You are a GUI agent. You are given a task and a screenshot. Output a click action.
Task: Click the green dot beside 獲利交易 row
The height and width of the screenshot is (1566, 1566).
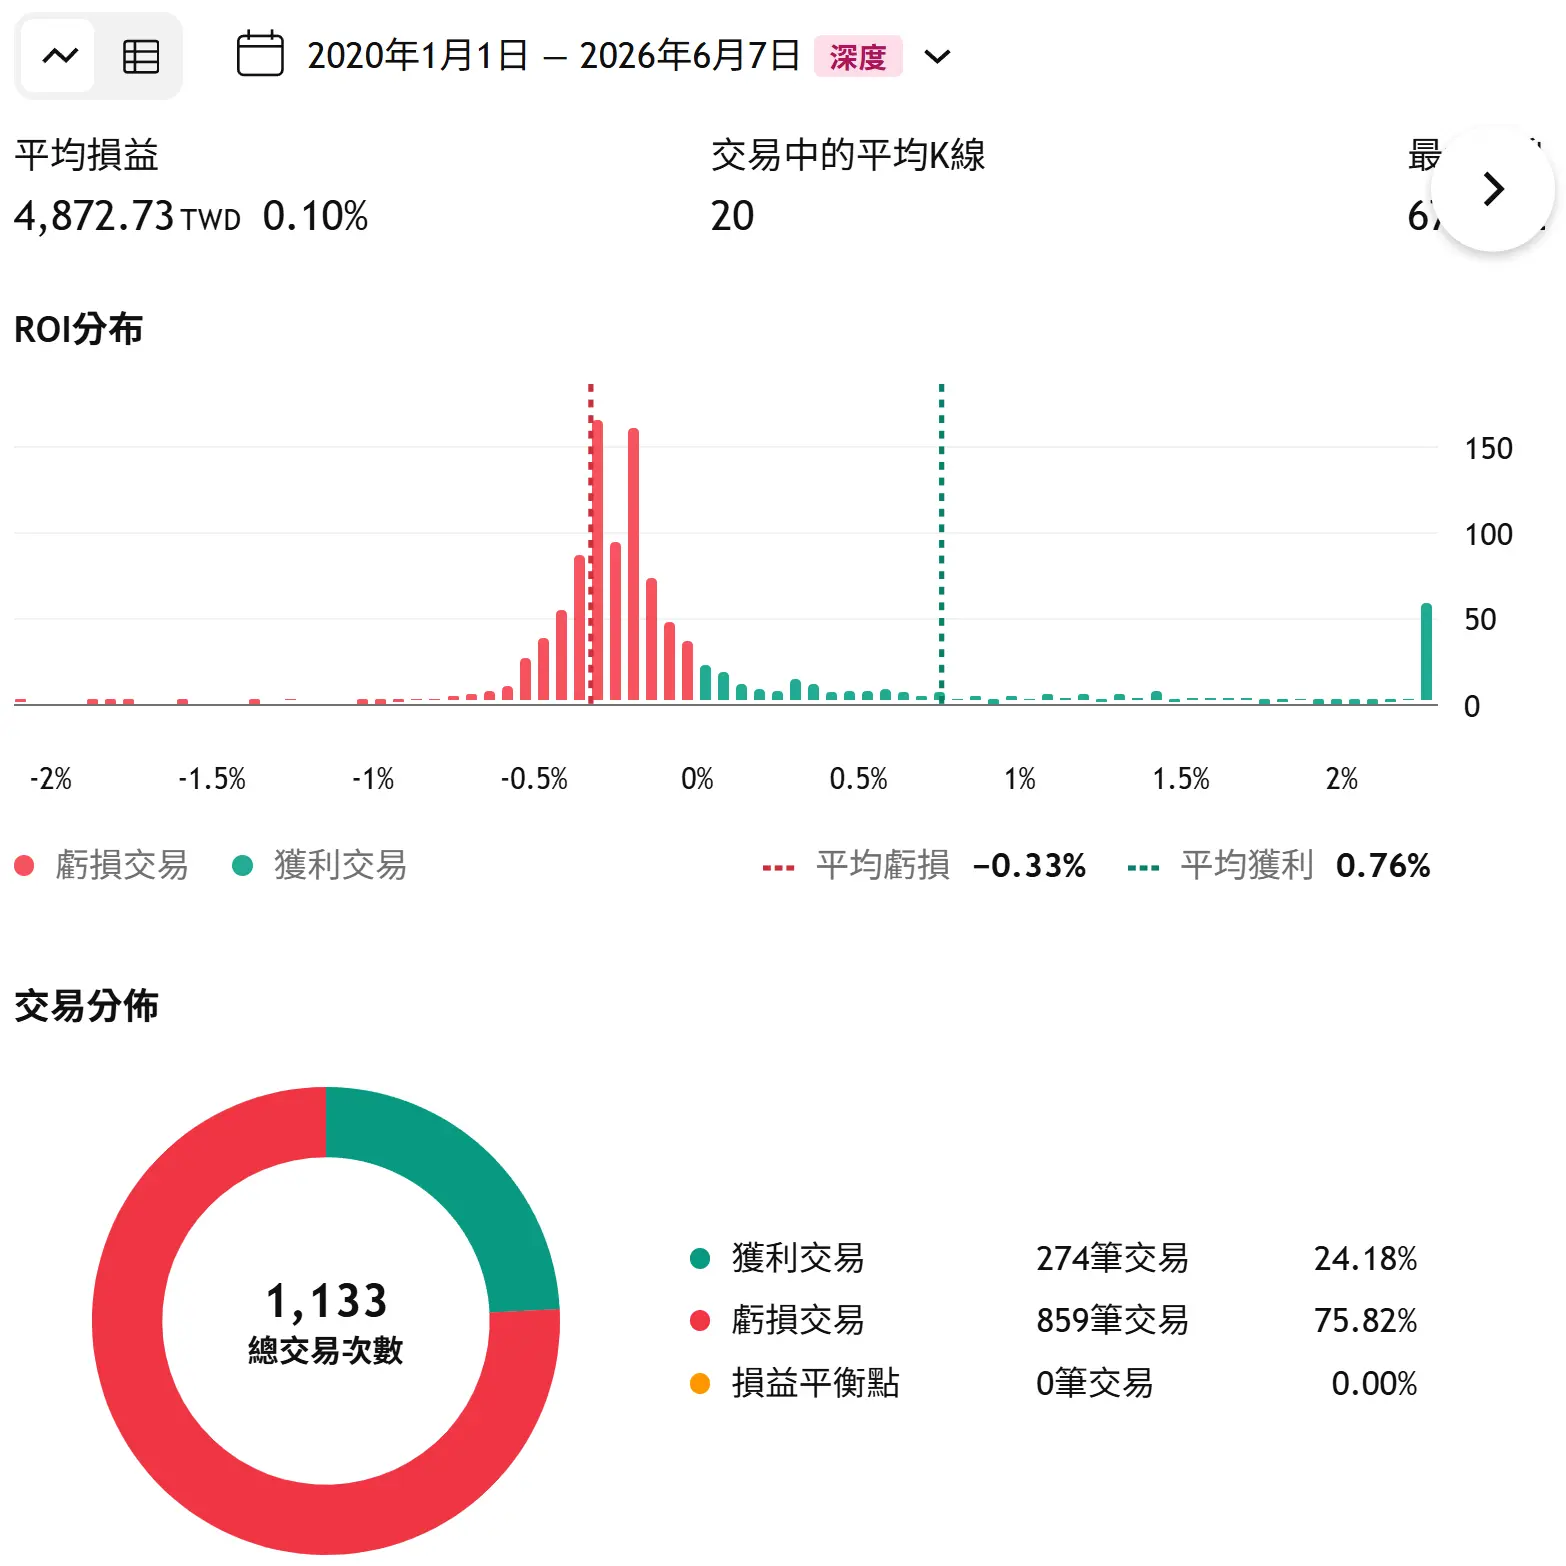coord(700,1258)
